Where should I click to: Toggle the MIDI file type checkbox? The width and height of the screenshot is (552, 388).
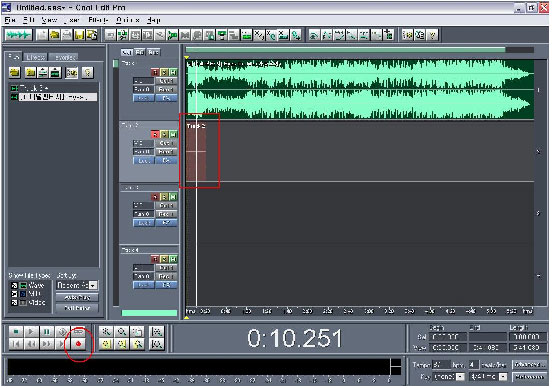(14, 294)
